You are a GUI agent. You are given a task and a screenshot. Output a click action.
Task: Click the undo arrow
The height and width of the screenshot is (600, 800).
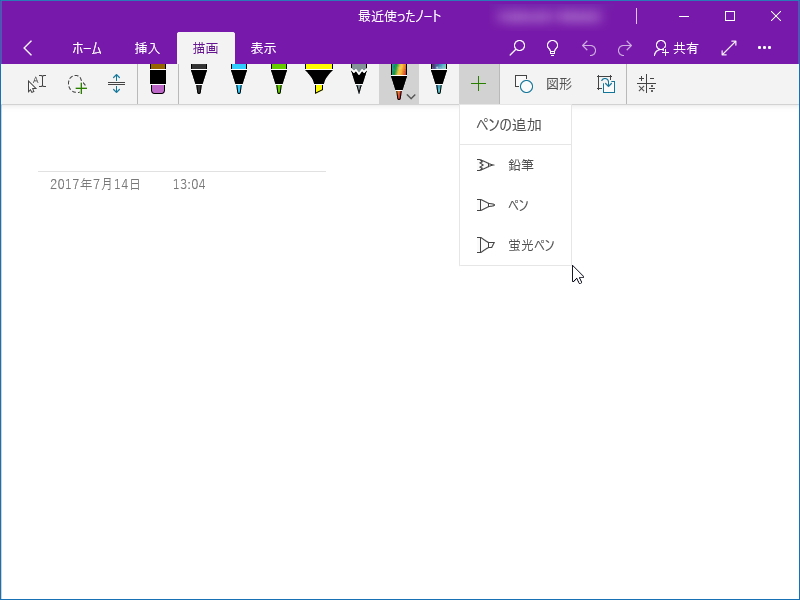[x=590, y=47]
